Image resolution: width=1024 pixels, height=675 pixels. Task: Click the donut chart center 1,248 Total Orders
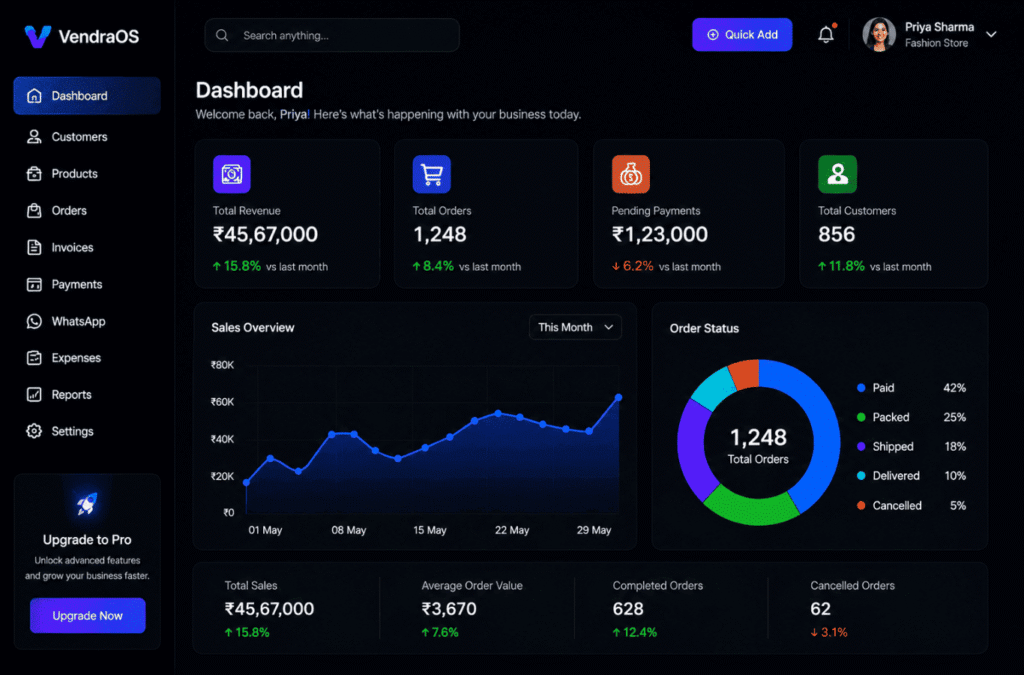pyautogui.click(x=758, y=445)
